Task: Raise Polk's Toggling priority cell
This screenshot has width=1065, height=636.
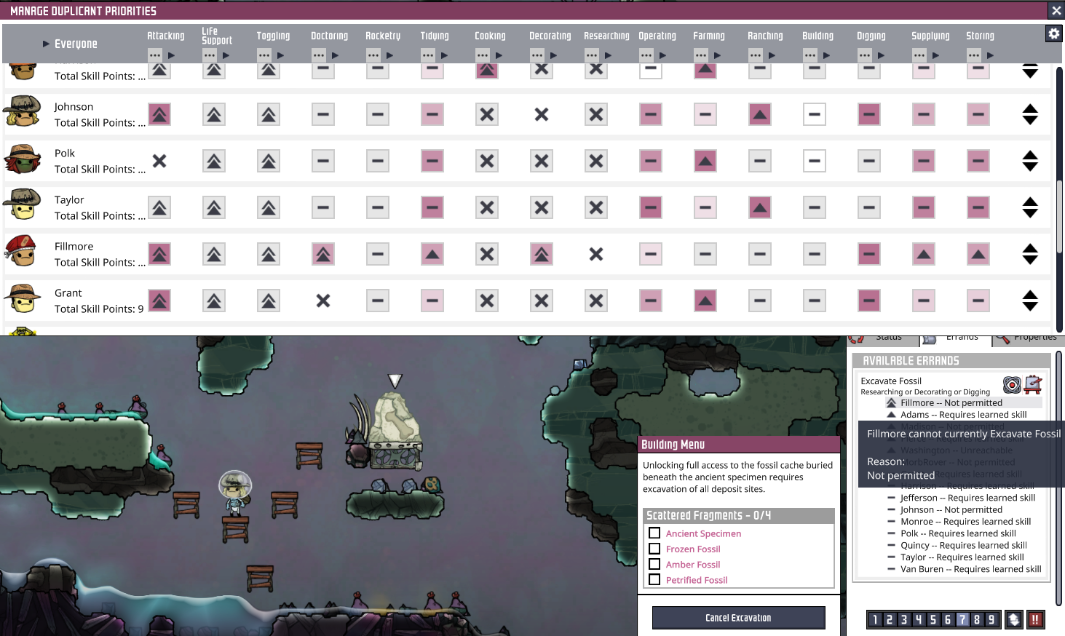Action: (x=267, y=160)
